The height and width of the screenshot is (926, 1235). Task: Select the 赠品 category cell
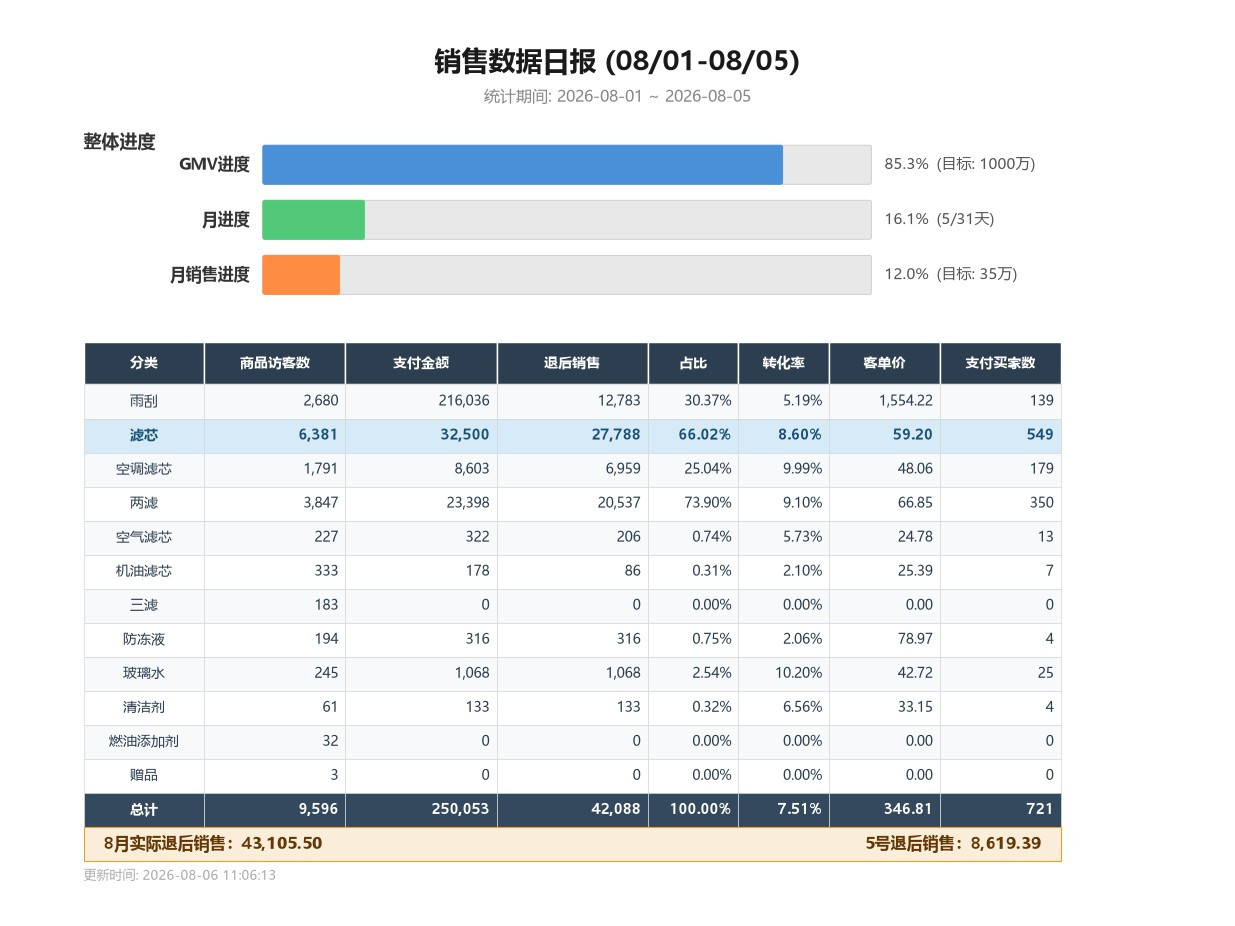(144, 775)
